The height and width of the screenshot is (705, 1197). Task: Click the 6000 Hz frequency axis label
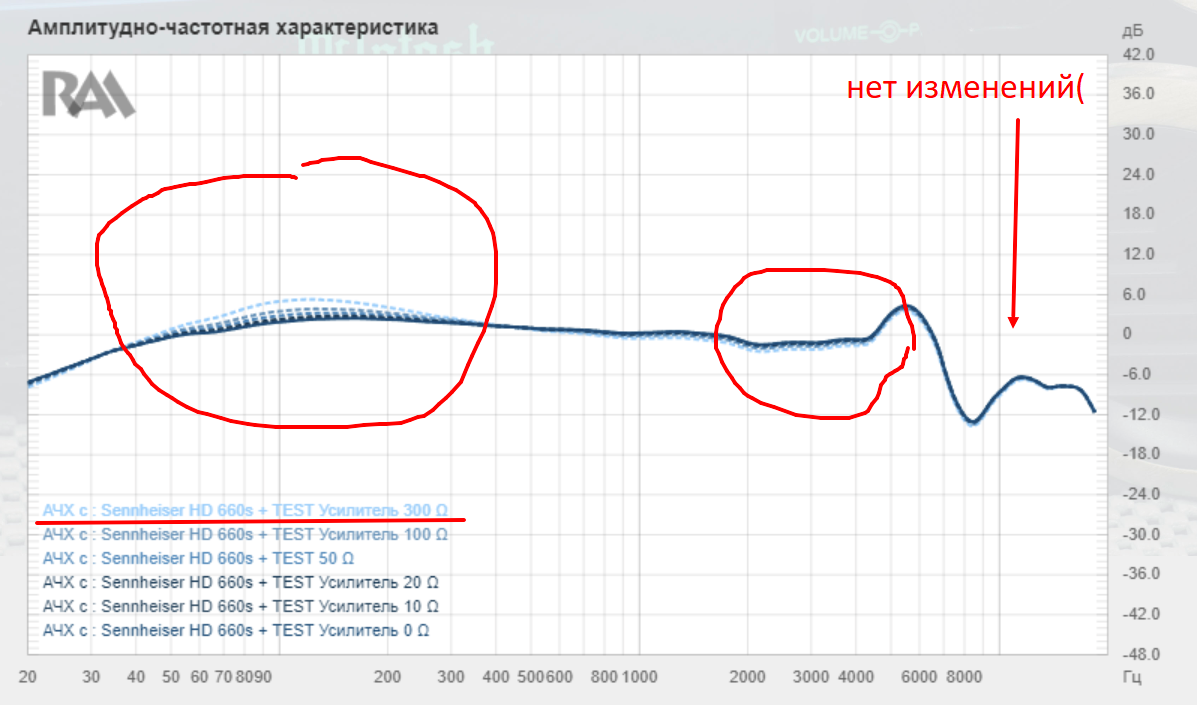click(x=919, y=677)
